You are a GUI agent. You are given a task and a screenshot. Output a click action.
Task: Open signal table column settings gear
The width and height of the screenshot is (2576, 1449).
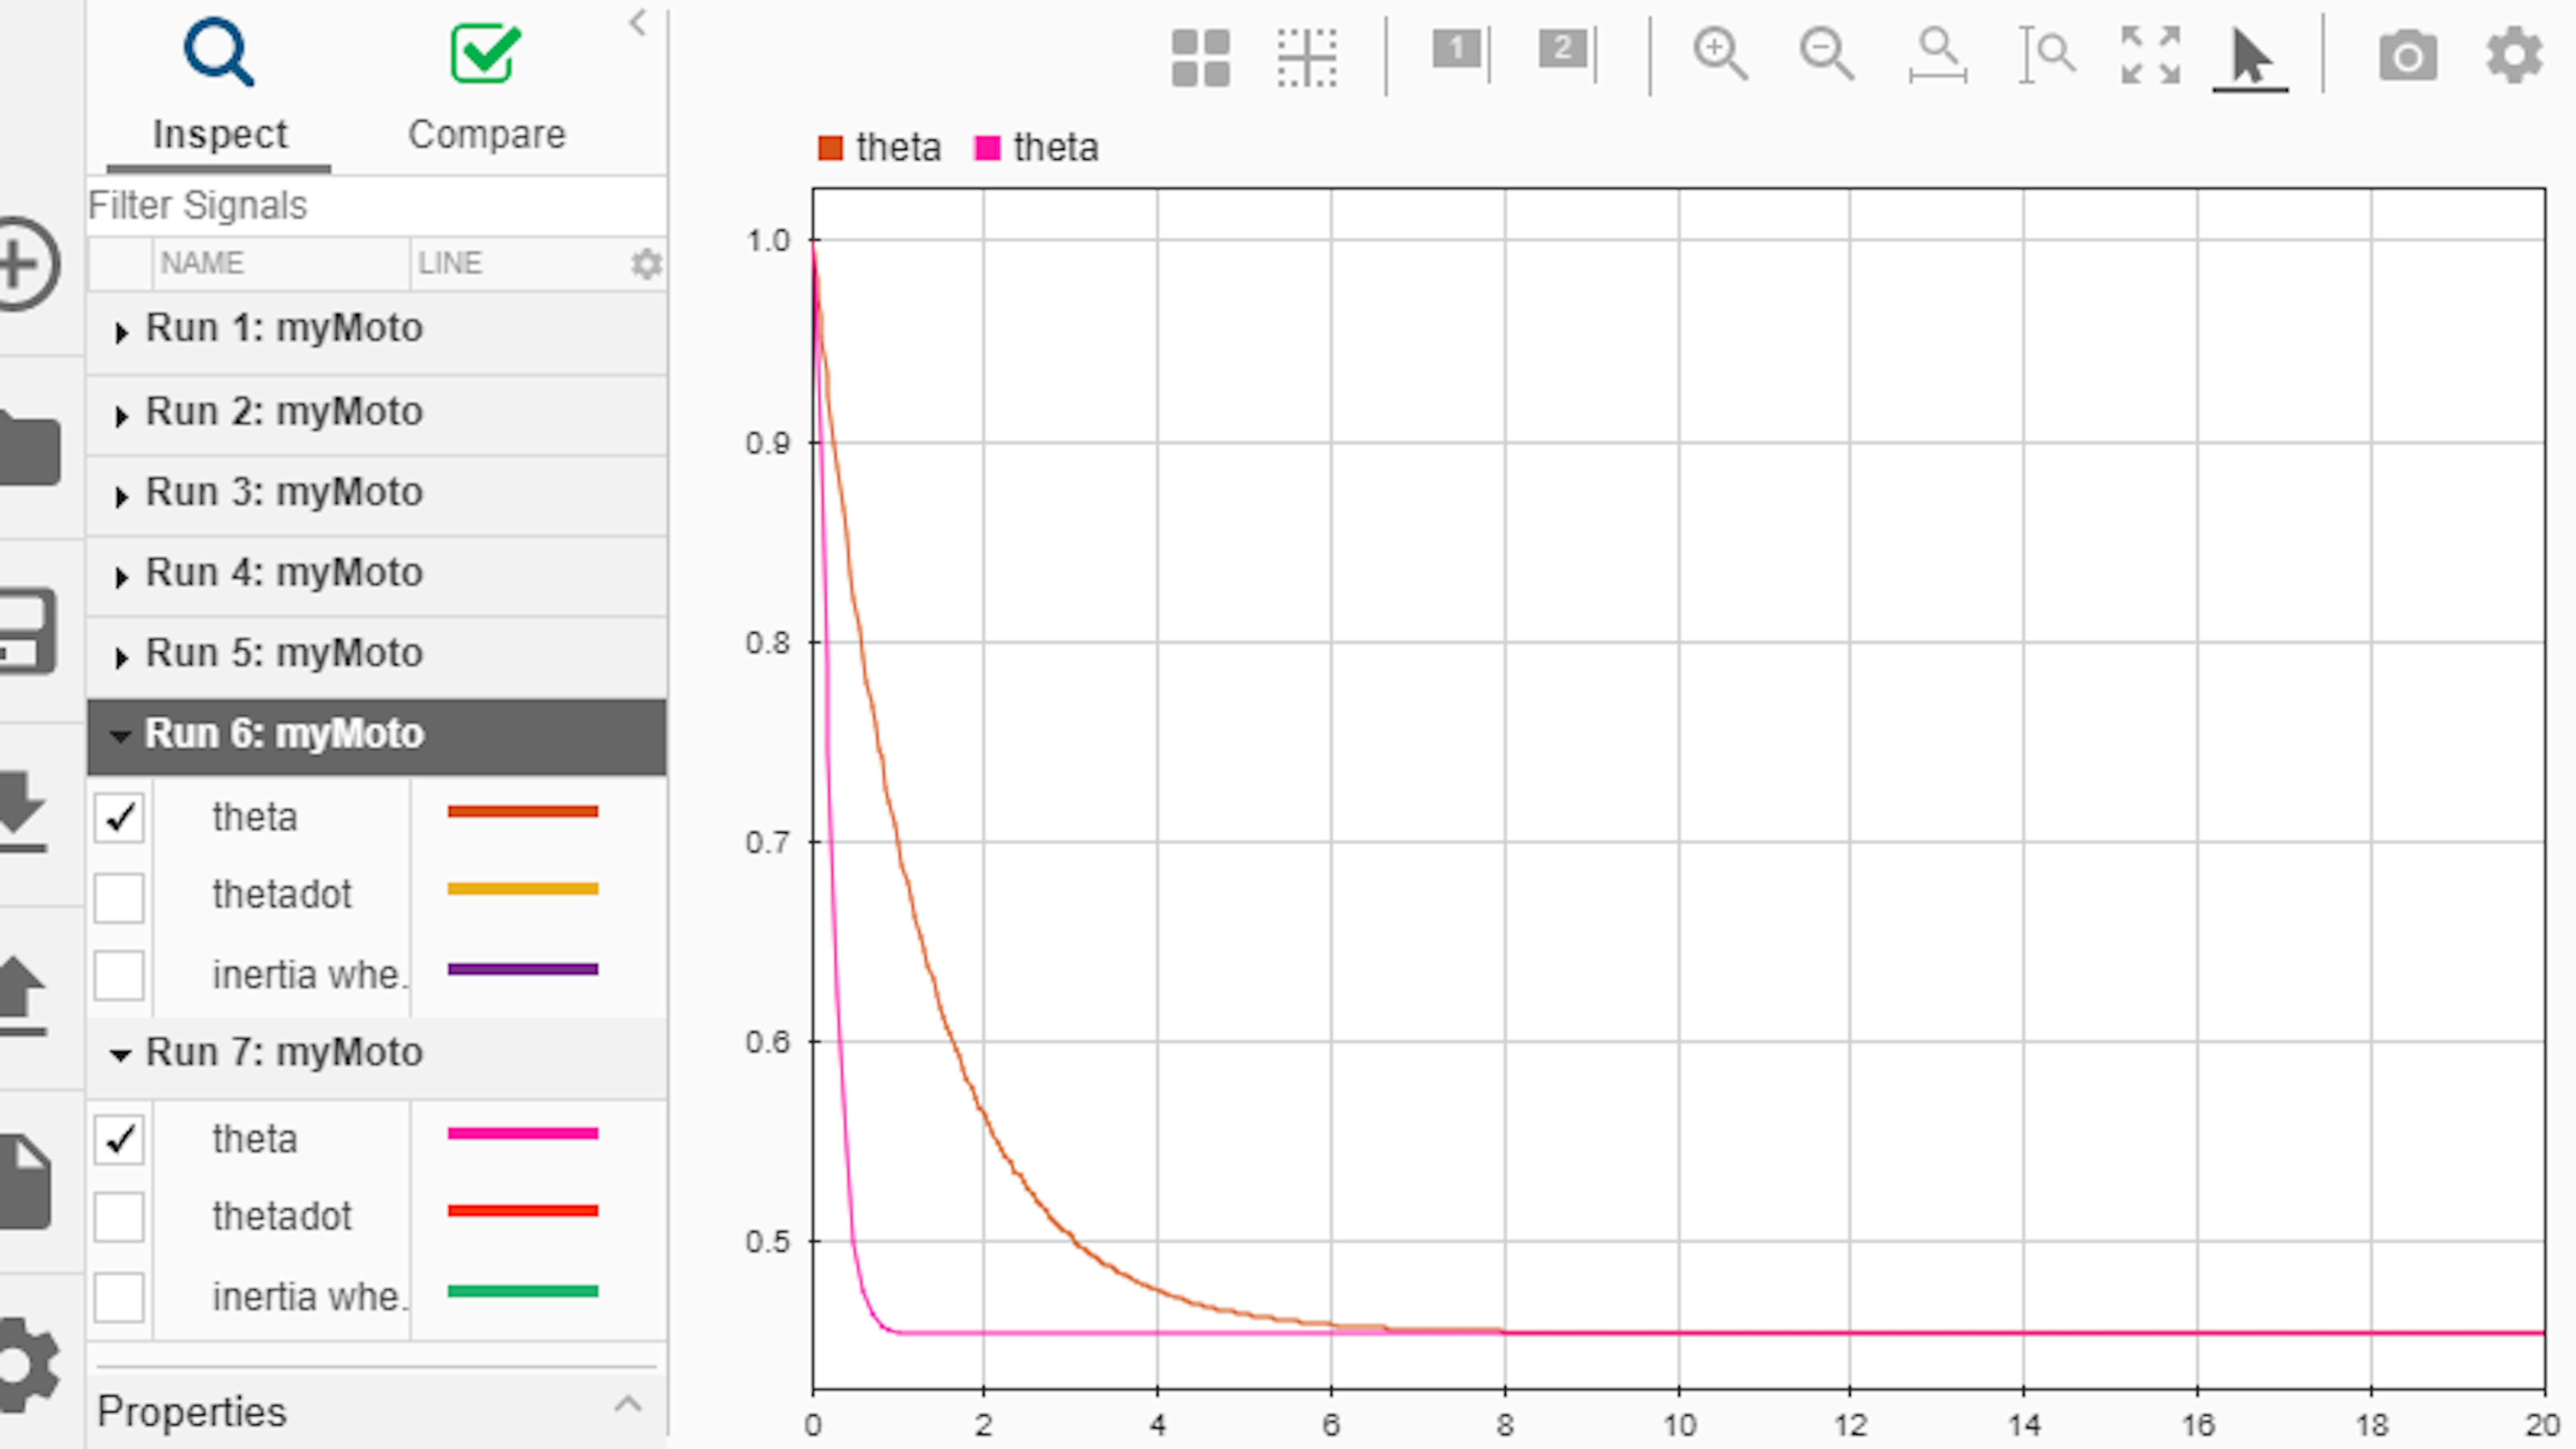coord(646,264)
